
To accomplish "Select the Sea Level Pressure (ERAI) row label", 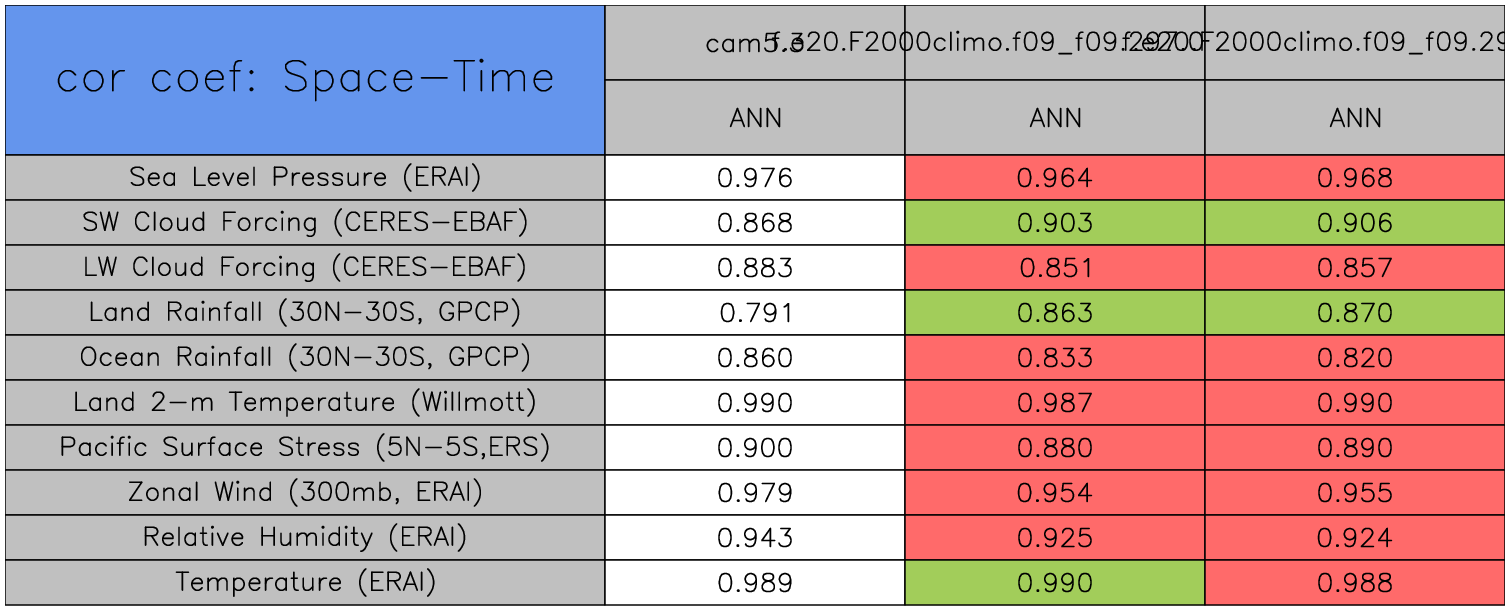I will coord(305,178).
